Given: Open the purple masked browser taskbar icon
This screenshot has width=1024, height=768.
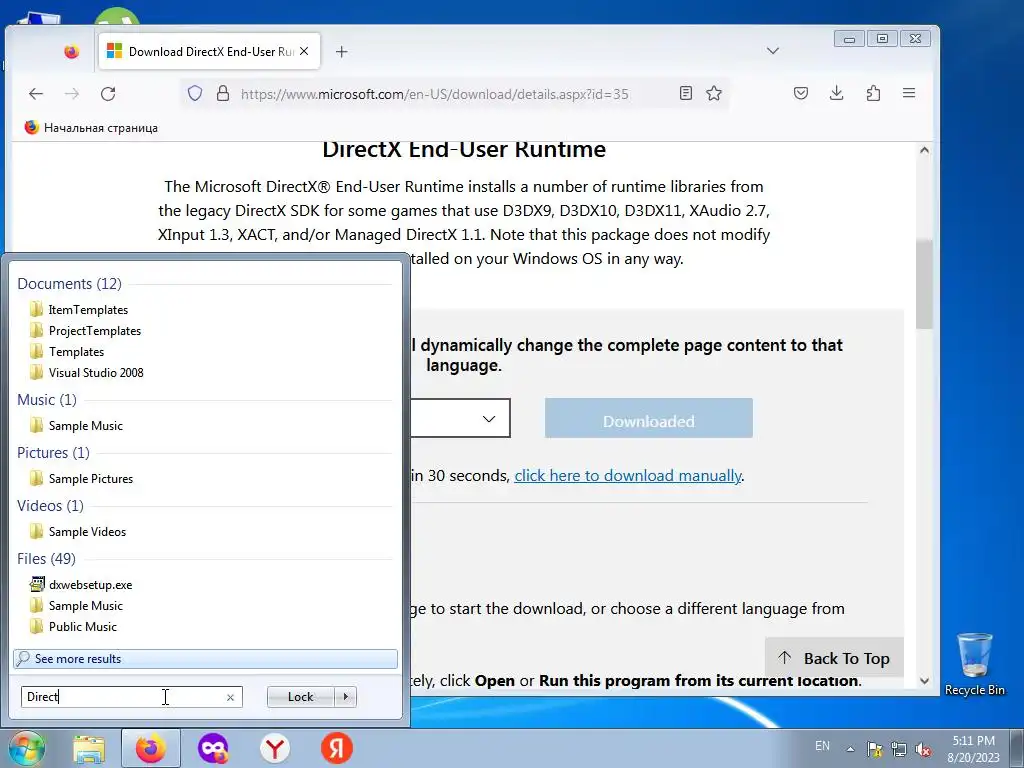Looking at the screenshot, I should [213, 748].
